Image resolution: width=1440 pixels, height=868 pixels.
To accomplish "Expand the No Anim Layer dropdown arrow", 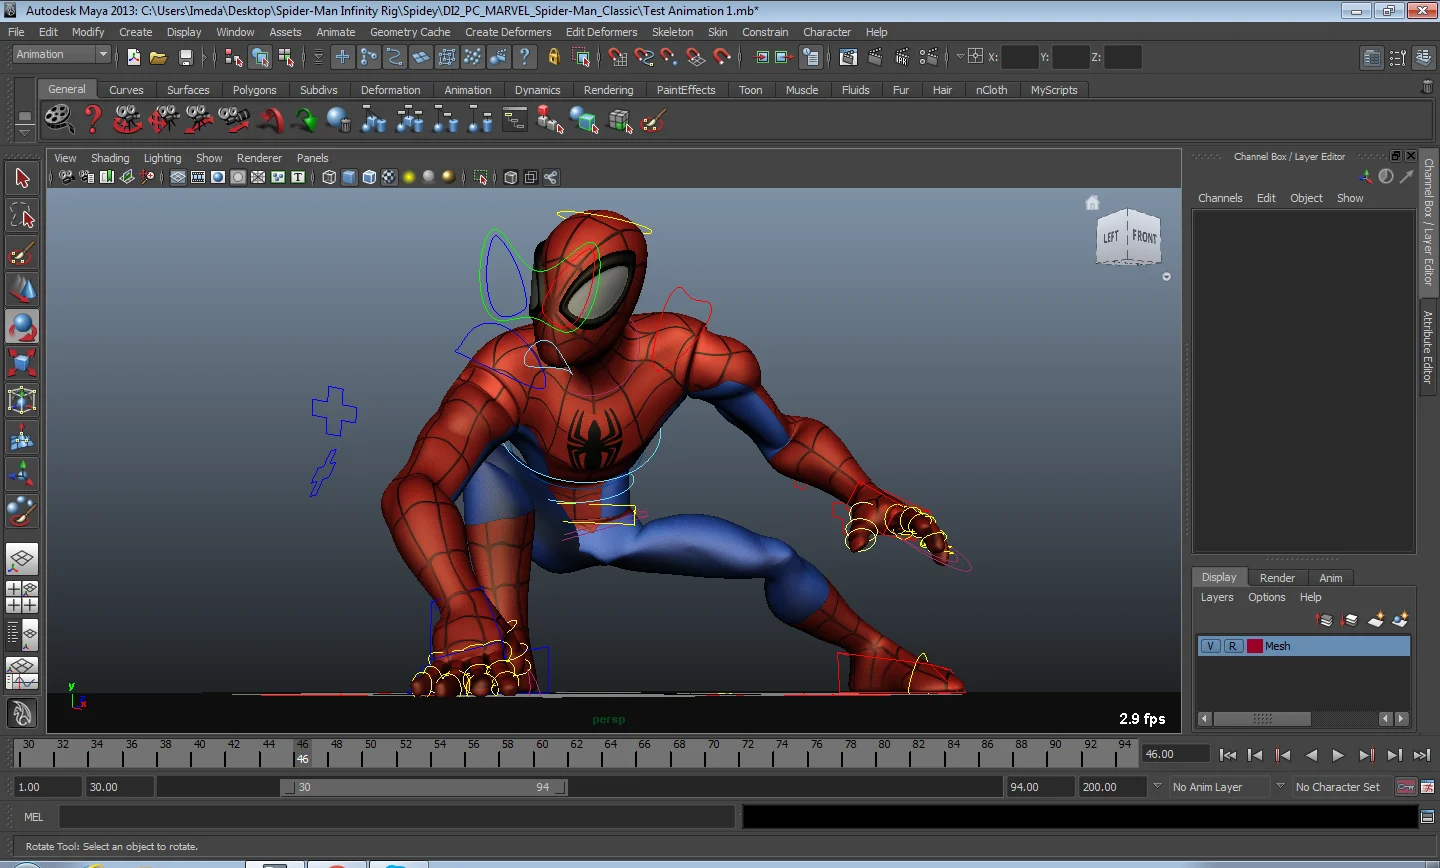I will 1157,787.
